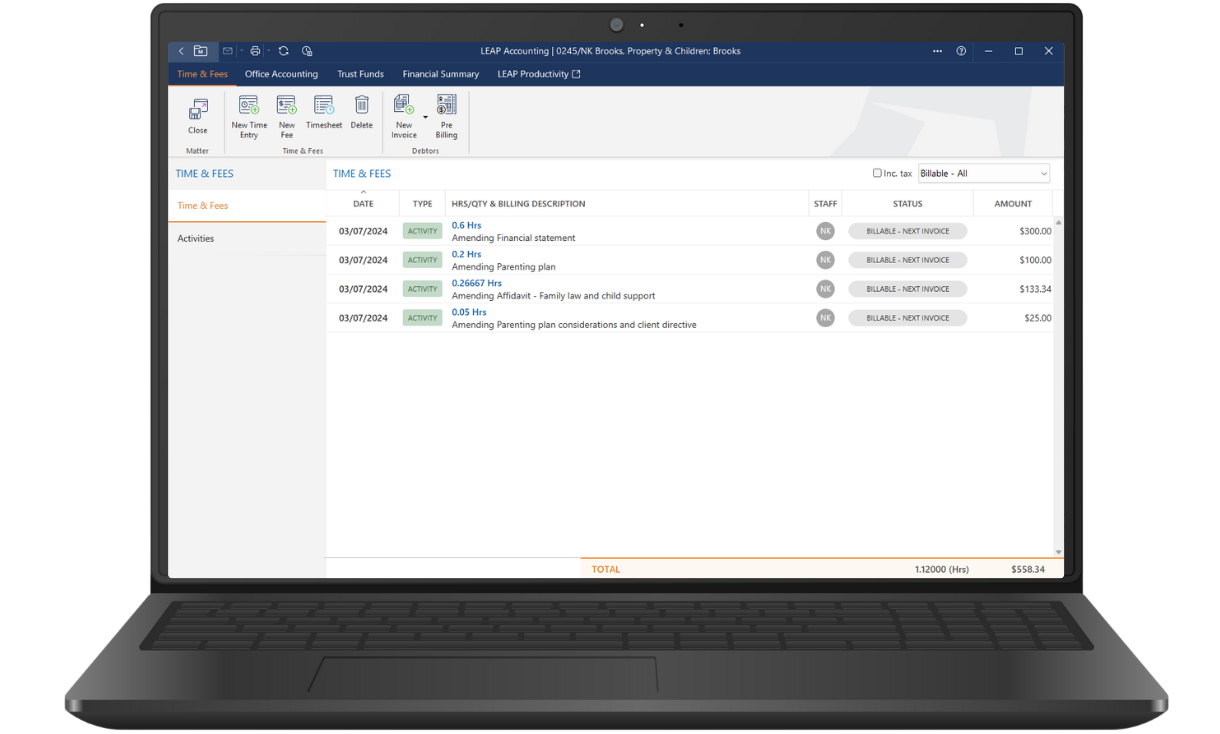Image resolution: width=1220 pixels, height=734 pixels.
Task: Open the 0.2 Hrs entry link
Action: click(x=466, y=255)
